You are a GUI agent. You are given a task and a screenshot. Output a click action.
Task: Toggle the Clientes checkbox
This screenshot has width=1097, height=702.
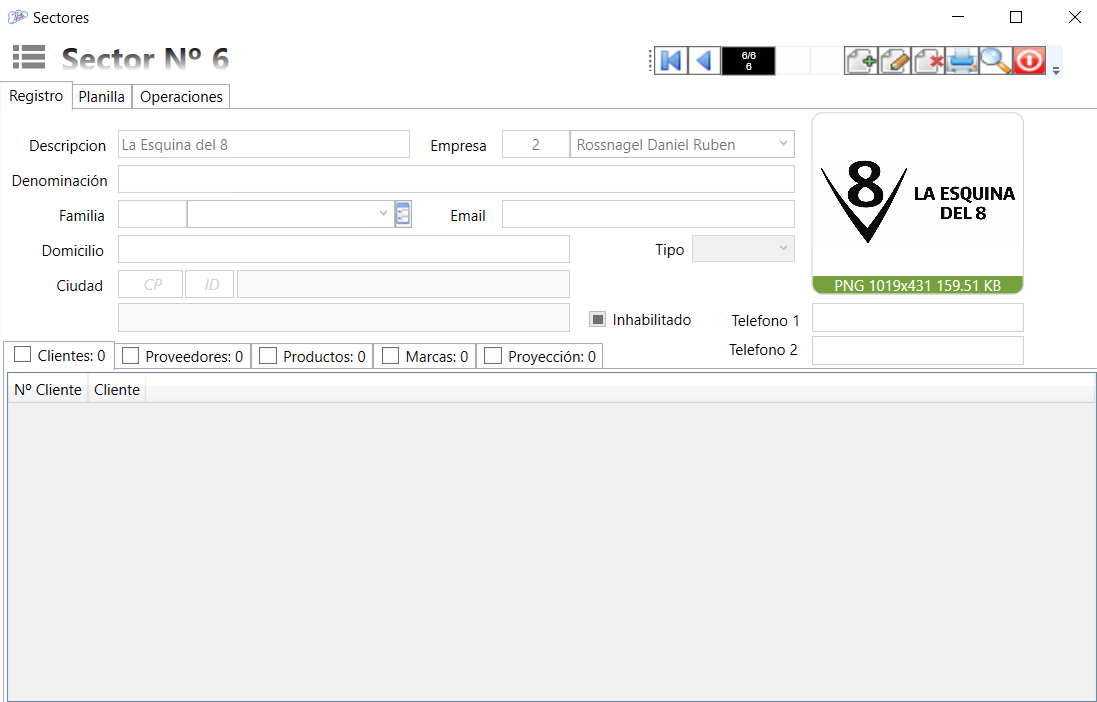click(x=22, y=354)
